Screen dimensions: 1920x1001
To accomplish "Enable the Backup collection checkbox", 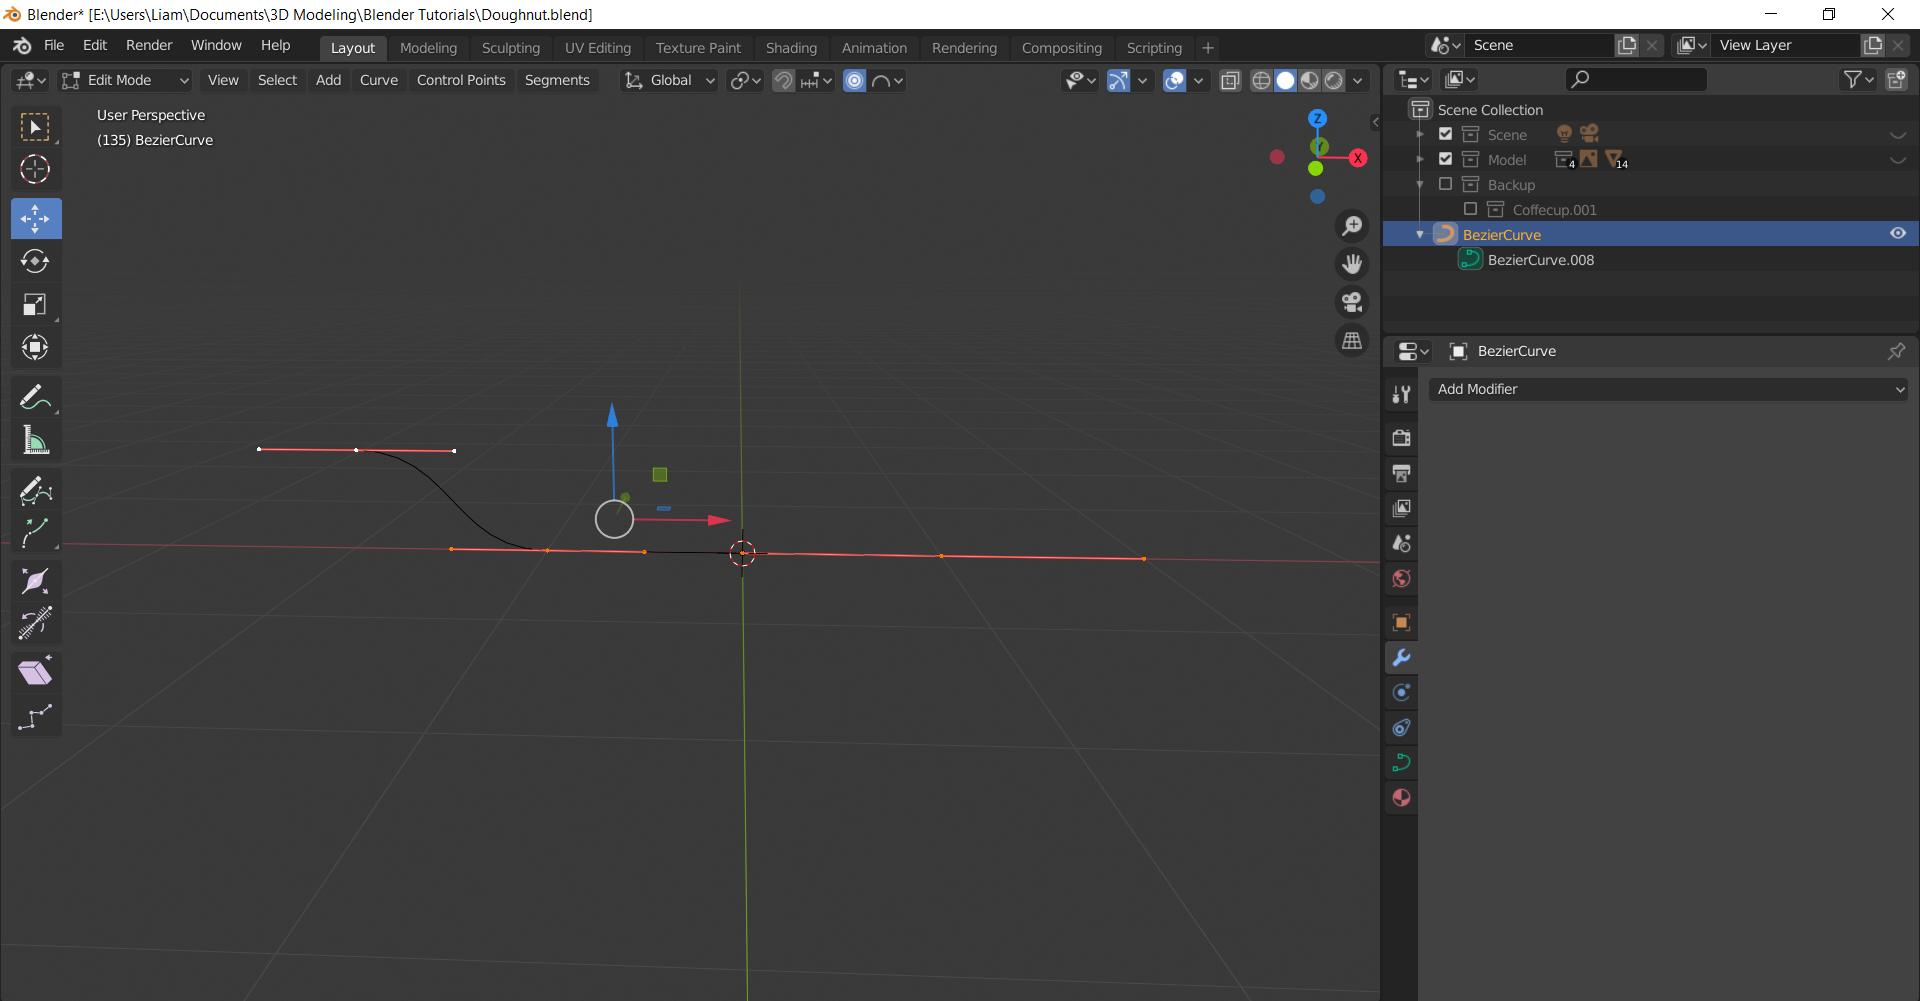I will coord(1445,184).
